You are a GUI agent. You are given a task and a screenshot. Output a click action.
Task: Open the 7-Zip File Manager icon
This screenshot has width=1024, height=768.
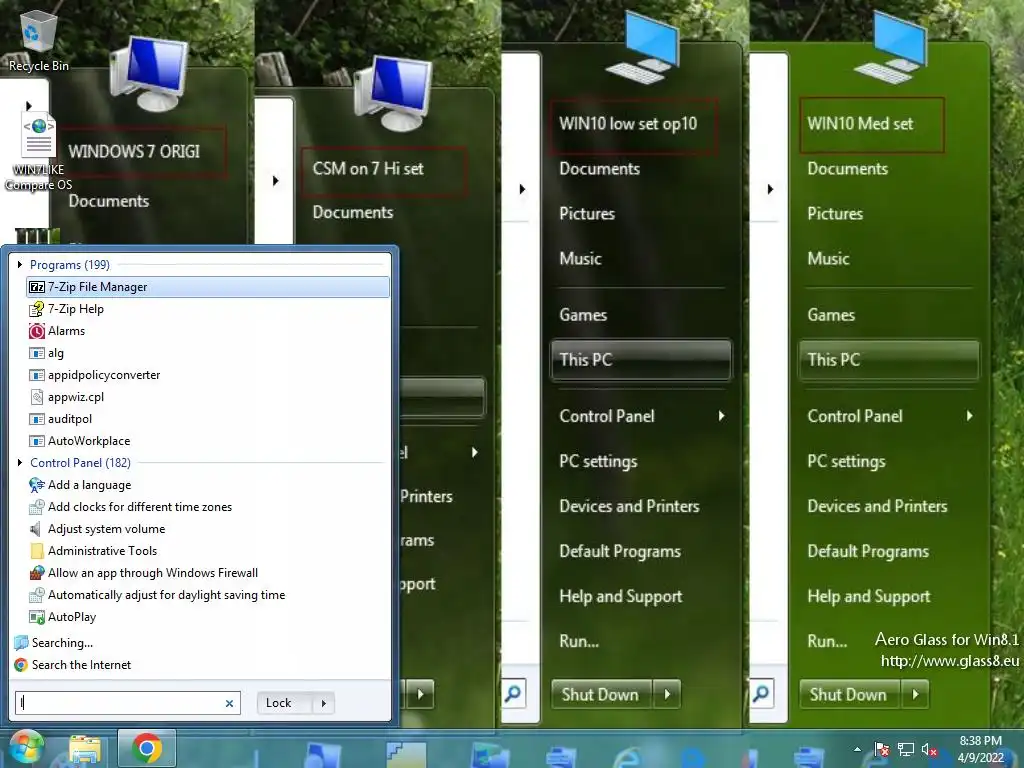(37, 287)
